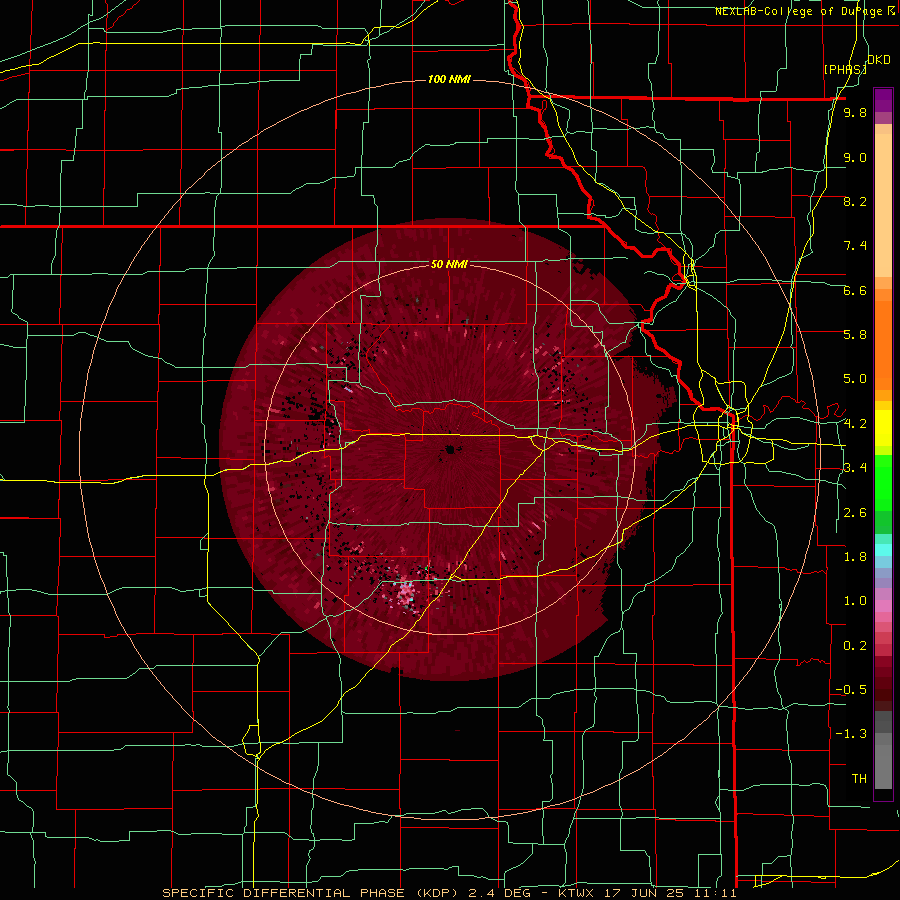Click the 9.8 value on the color scale

click(x=855, y=112)
